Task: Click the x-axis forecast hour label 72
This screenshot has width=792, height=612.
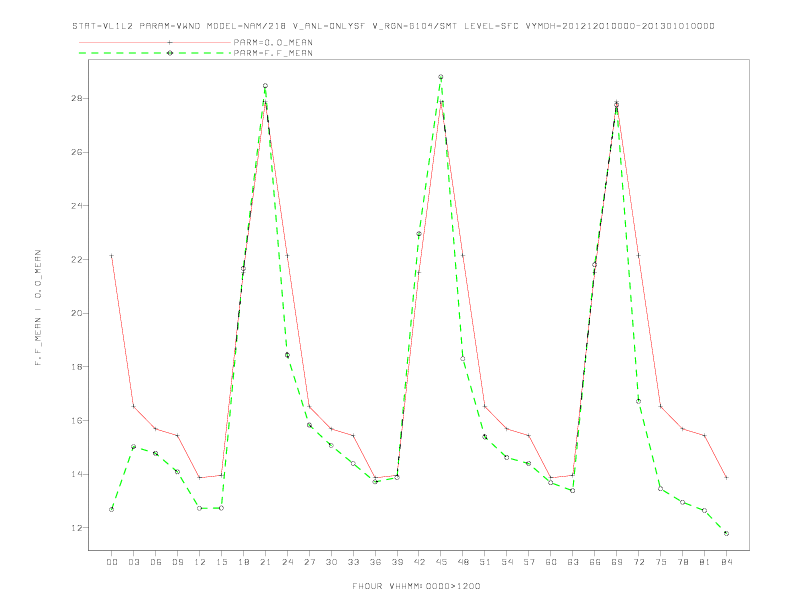Action: point(638,562)
